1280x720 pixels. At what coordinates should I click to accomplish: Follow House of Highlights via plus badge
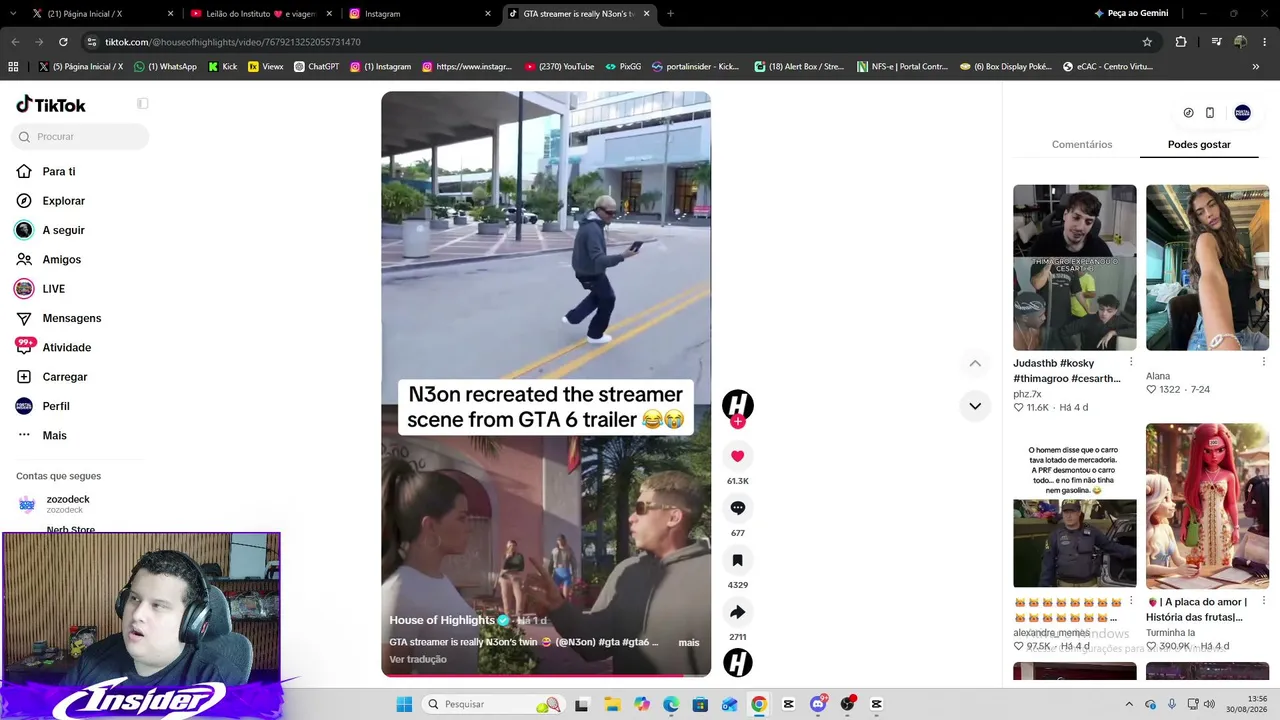[x=738, y=422]
